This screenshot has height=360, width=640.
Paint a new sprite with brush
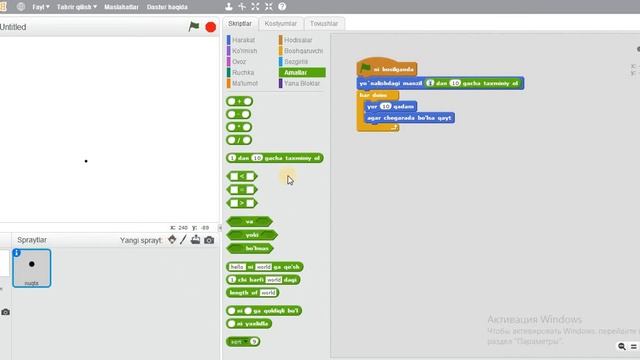click(x=183, y=240)
